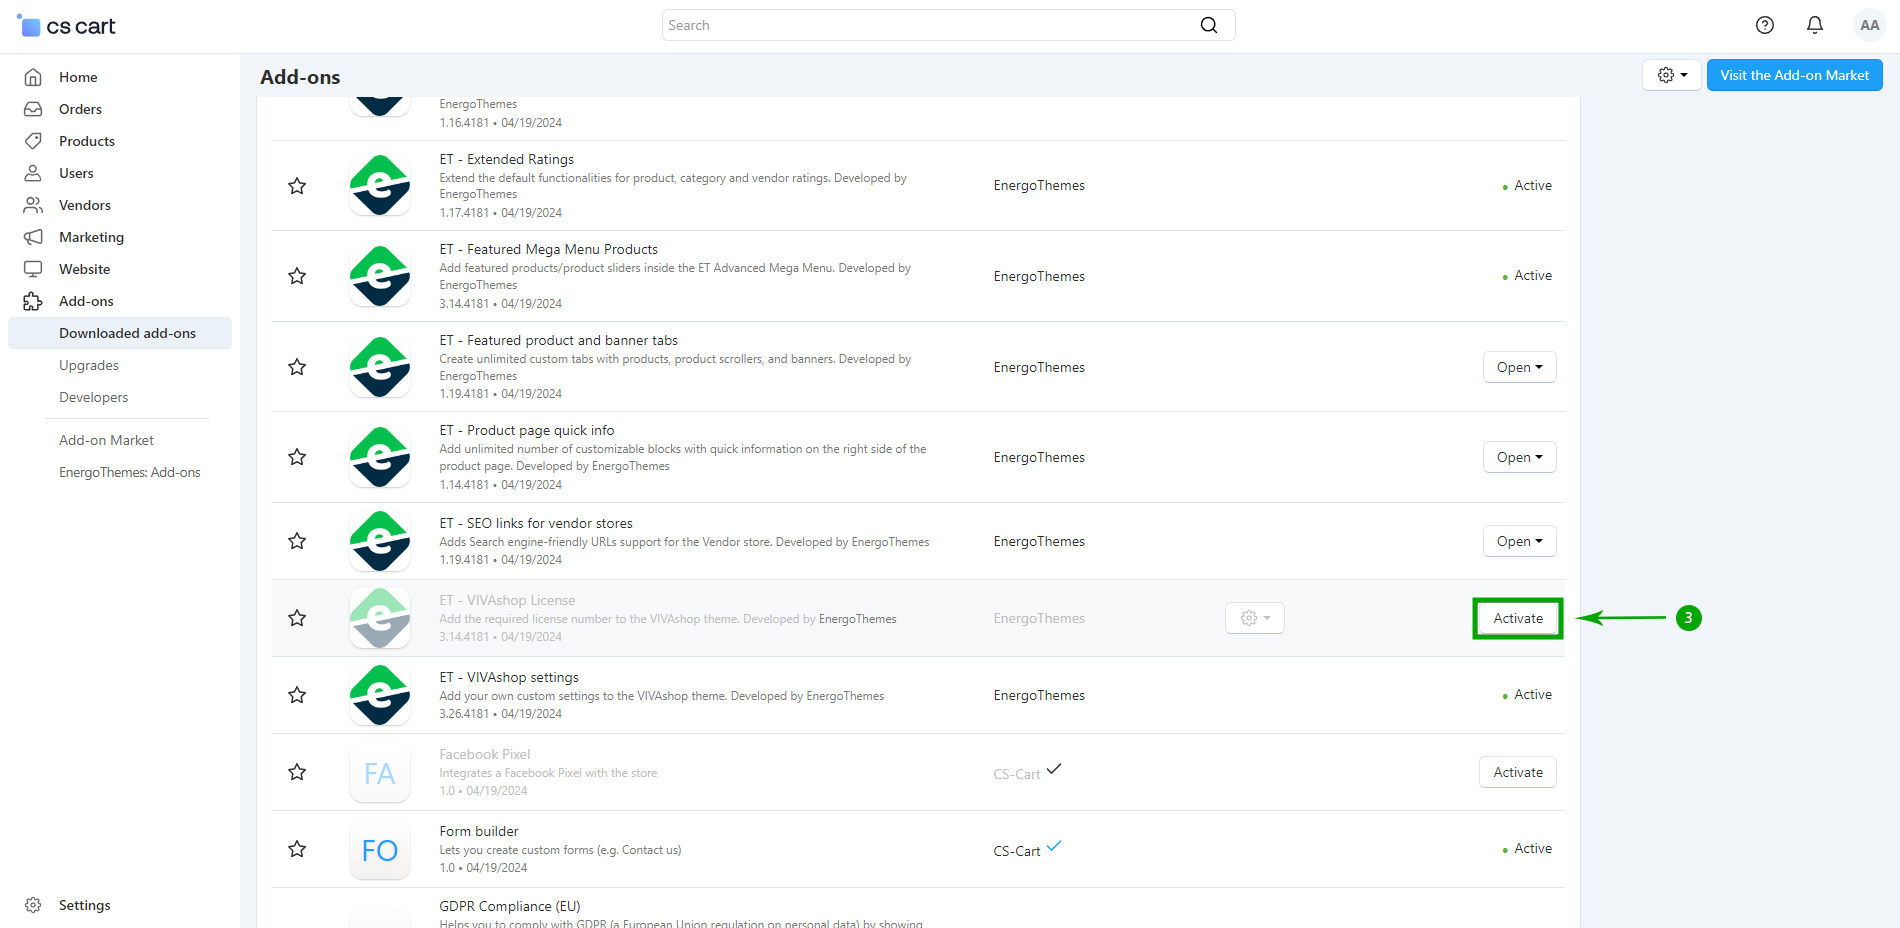The height and width of the screenshot is (928, 1900).
Task: Click the CS-Cart logo
Action: (67, 26)
